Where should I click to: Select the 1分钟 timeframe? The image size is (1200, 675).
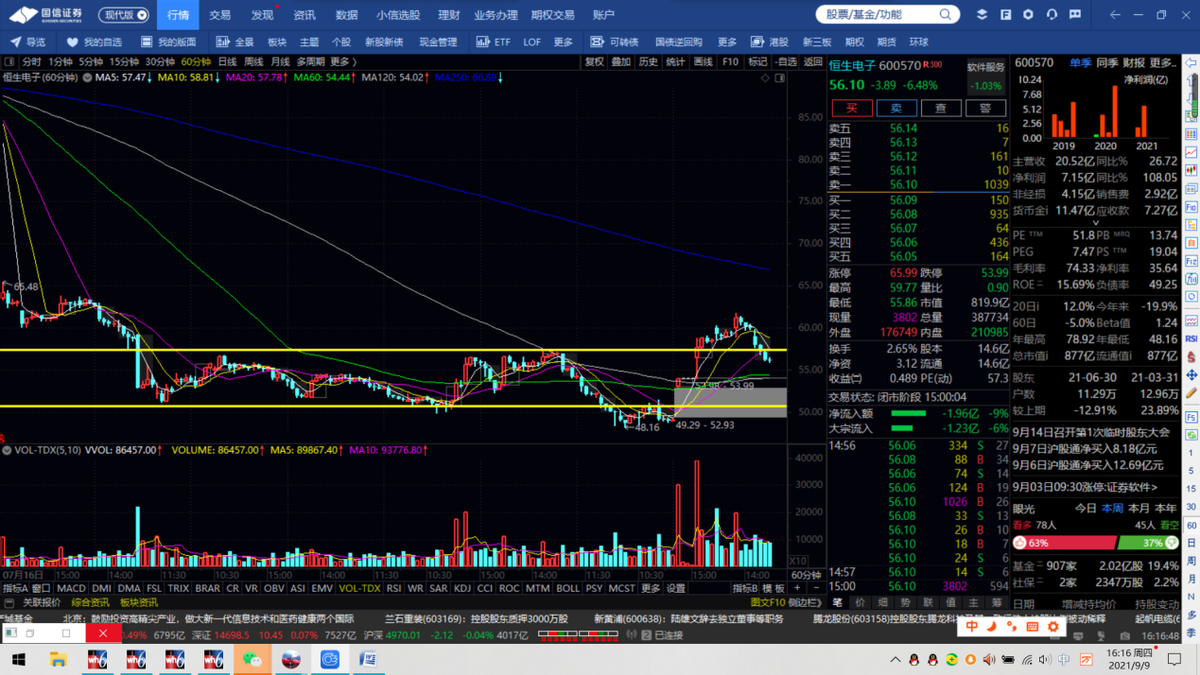pyautogui.click(x=60, y=62)
